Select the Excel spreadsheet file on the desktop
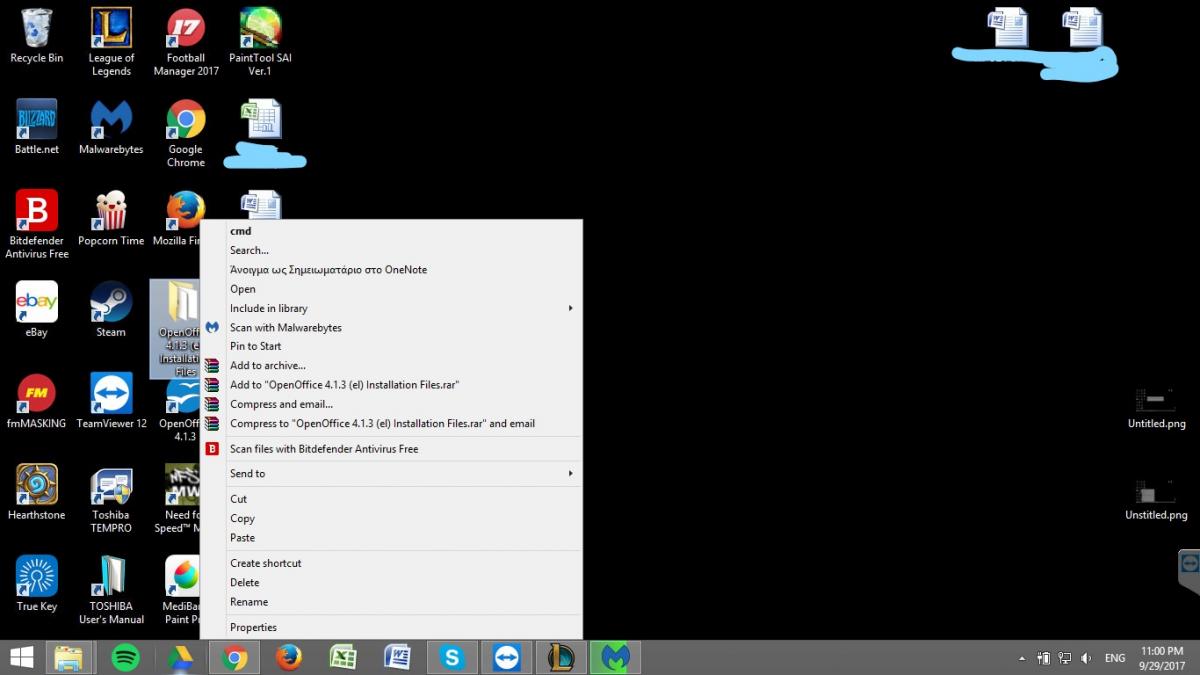The height and width of the screenshot is (675, 1200). click(262, 119)
